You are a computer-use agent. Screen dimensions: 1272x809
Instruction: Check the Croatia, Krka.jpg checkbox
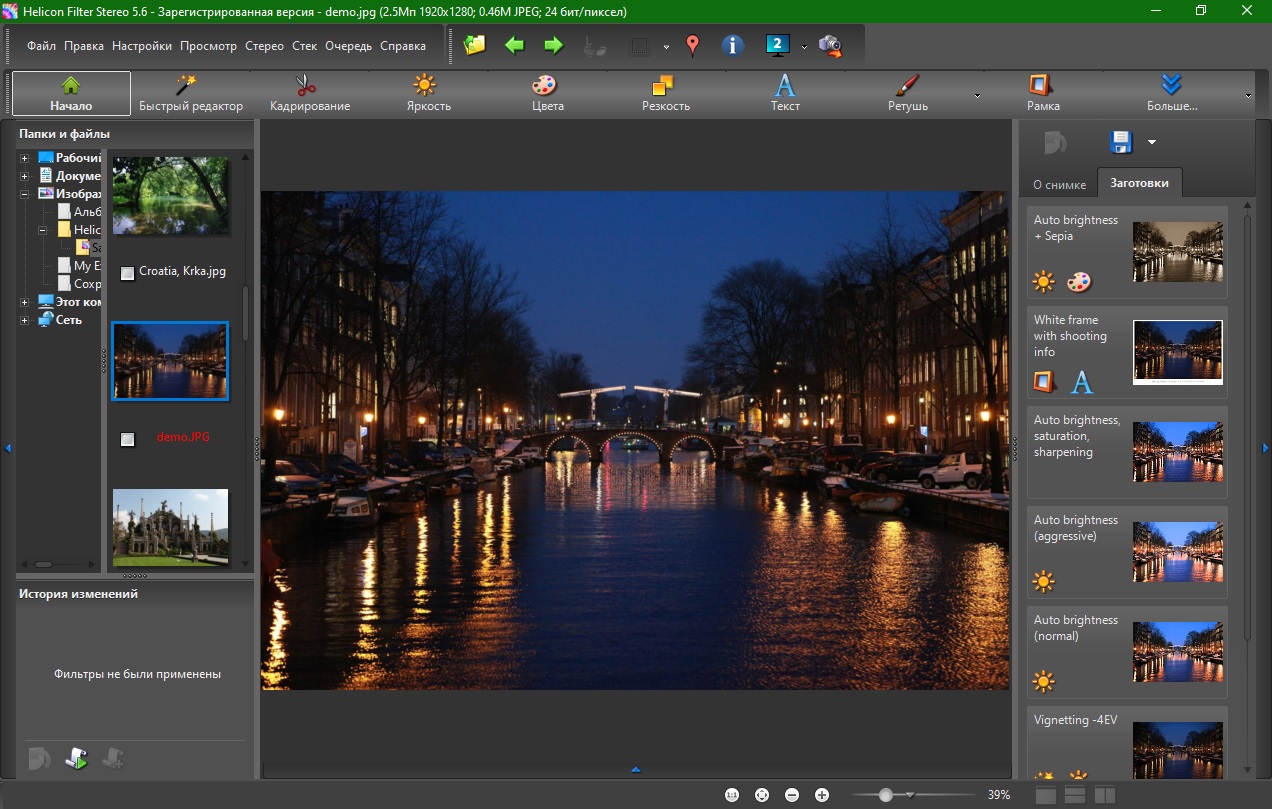pos(127,273)
